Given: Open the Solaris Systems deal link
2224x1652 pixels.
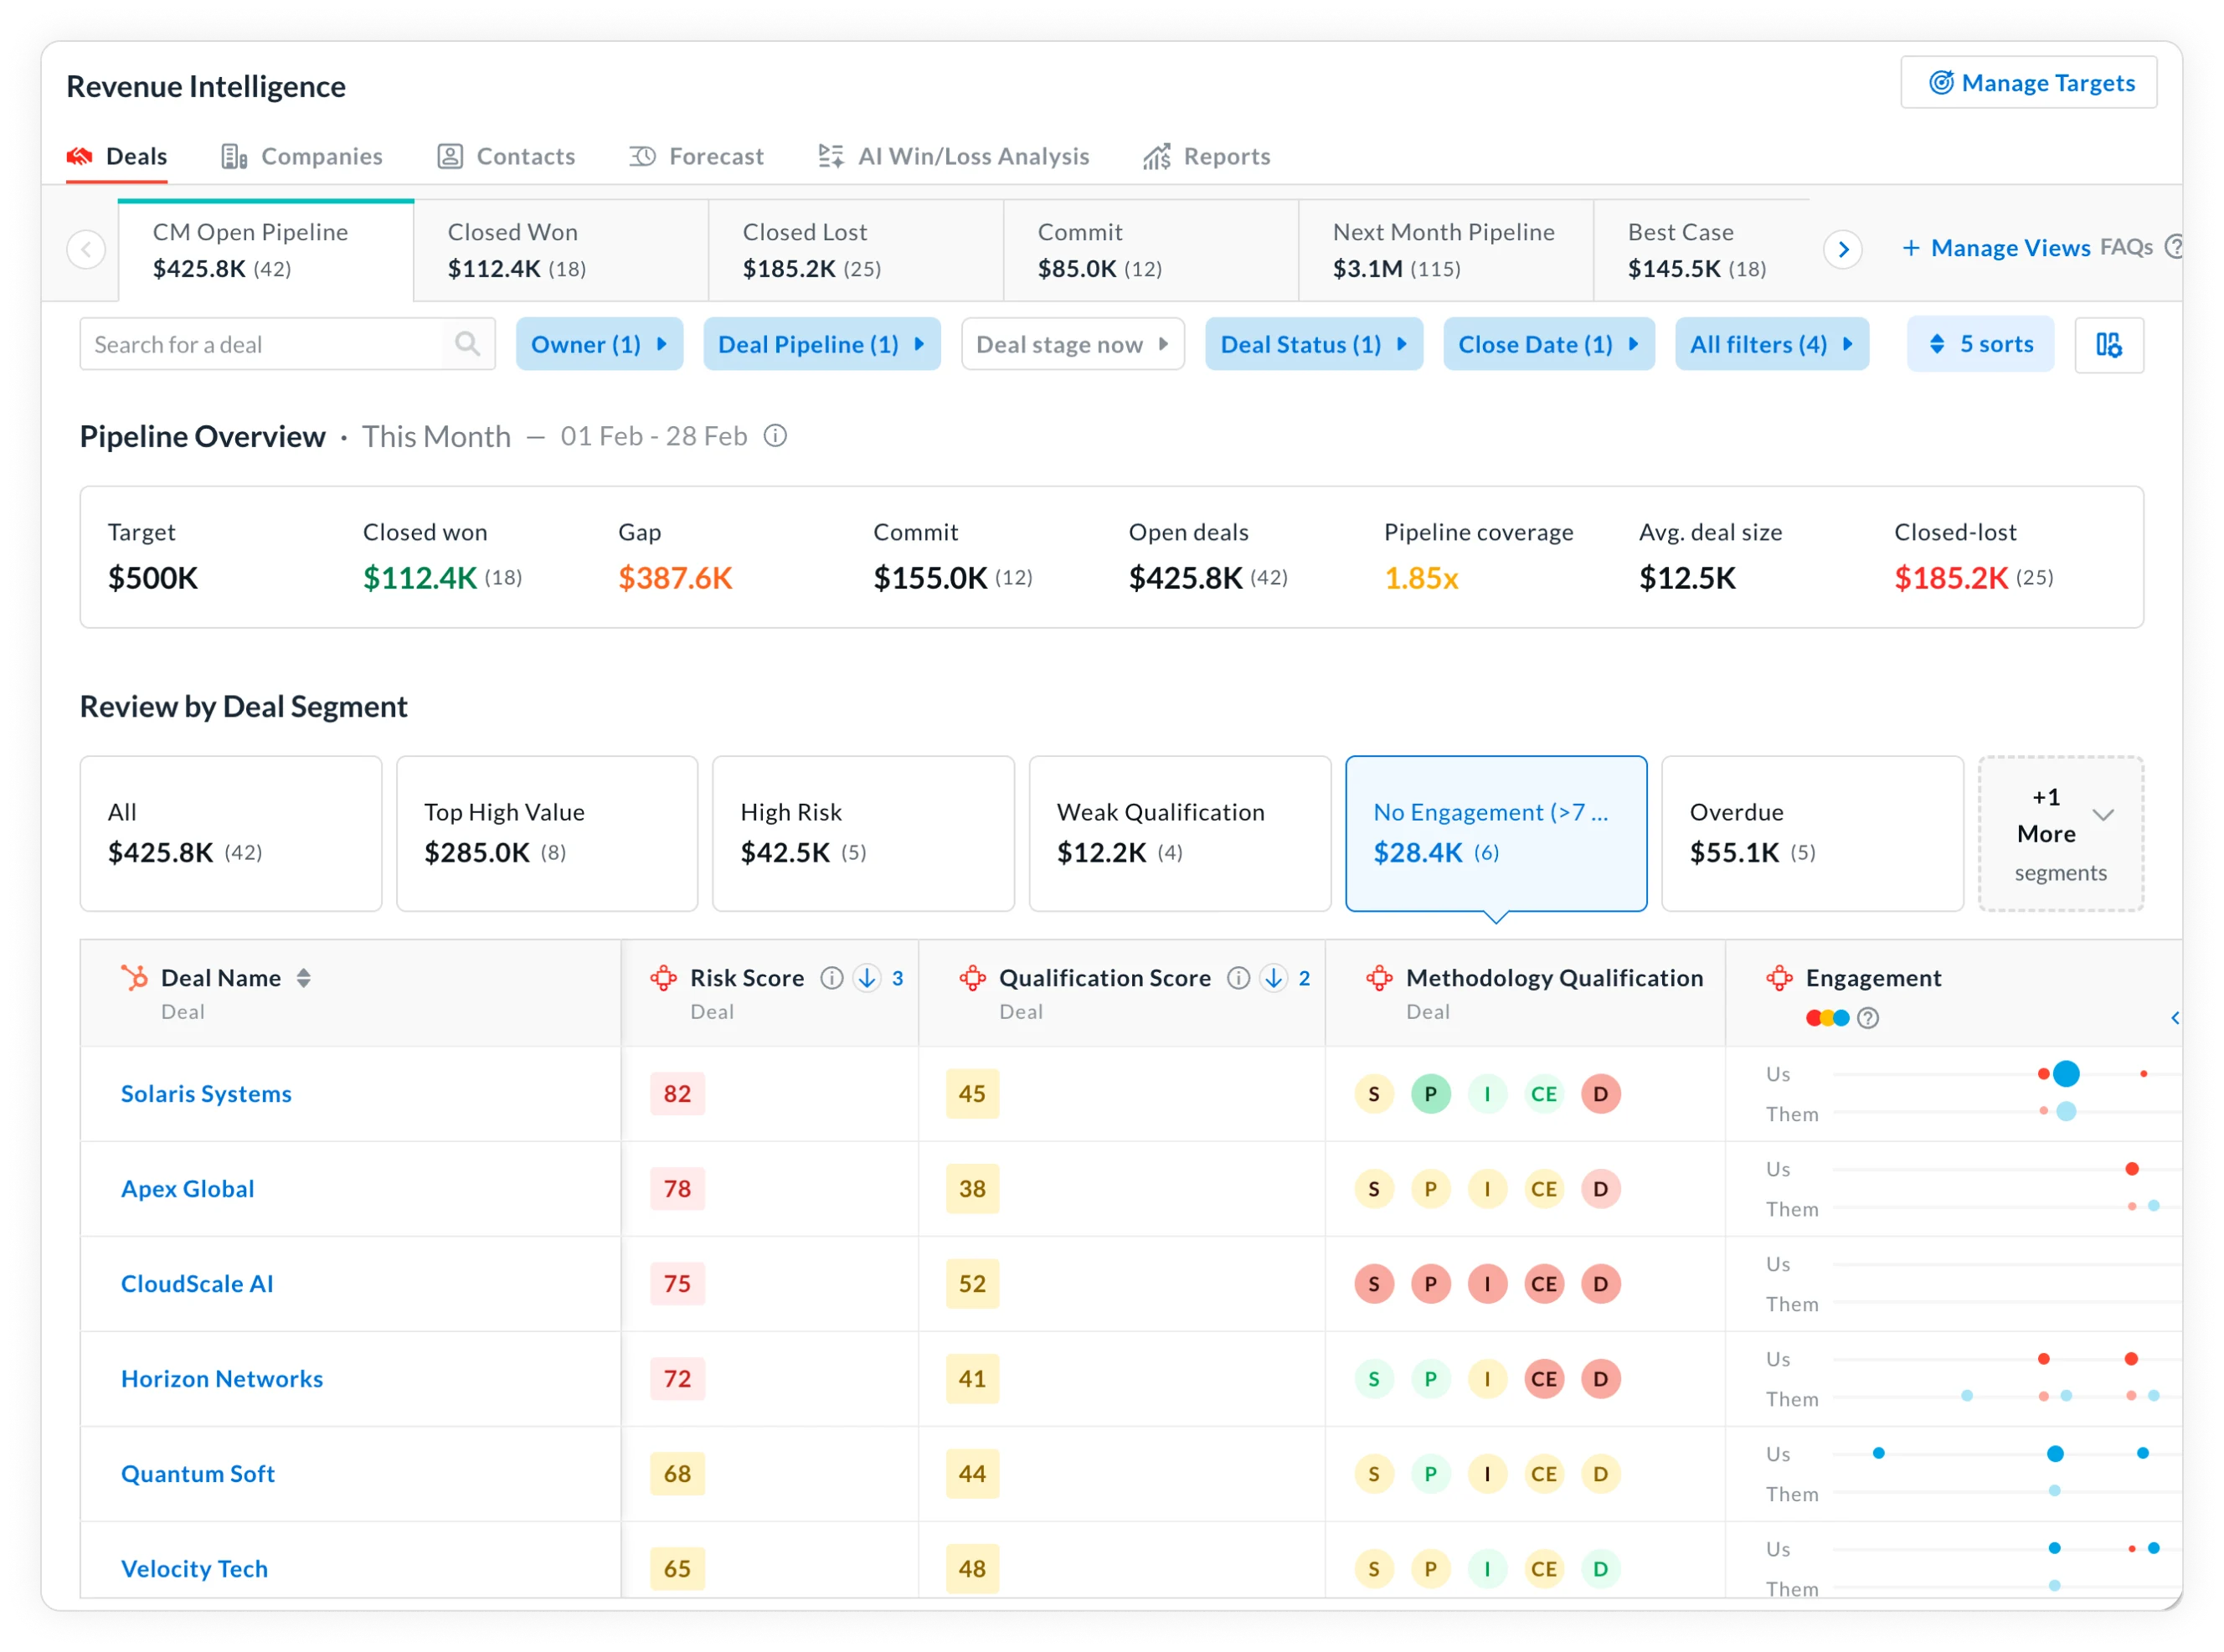Looking at the screenshot, I should pos(206,1093).
